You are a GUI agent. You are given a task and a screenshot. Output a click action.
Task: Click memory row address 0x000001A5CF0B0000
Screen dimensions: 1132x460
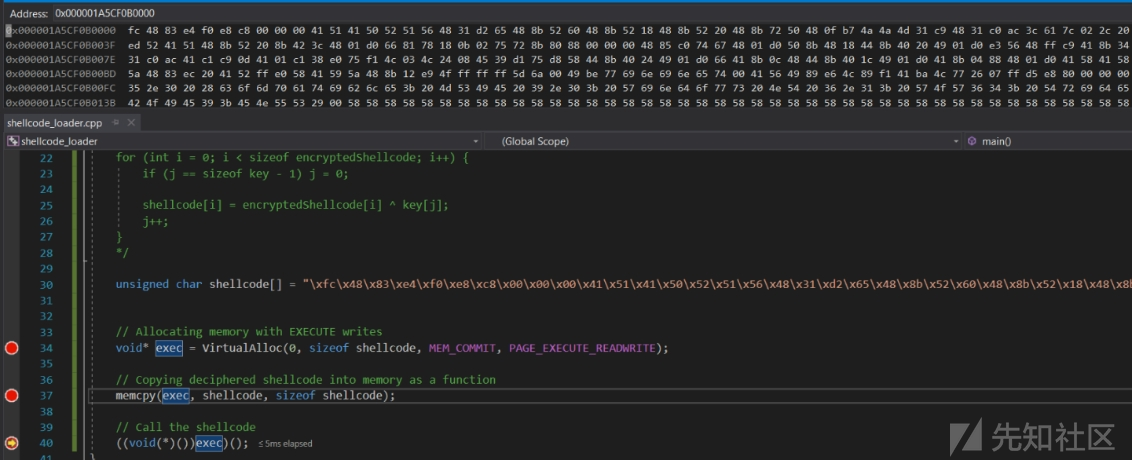pos(61,31)
